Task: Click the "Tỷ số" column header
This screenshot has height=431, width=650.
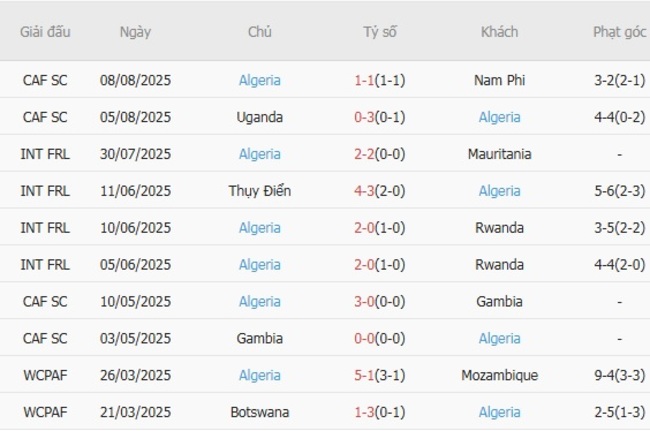Action: pos(380,31)
